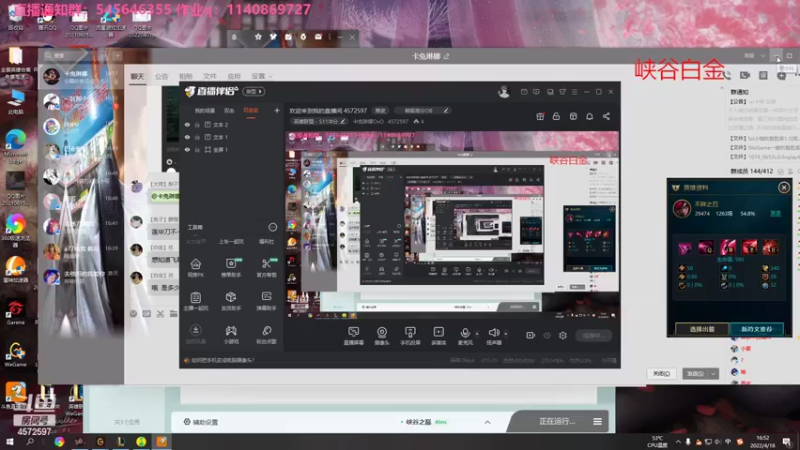Open the 辅助设置 option in WeGame bar

tap(201, 422)
